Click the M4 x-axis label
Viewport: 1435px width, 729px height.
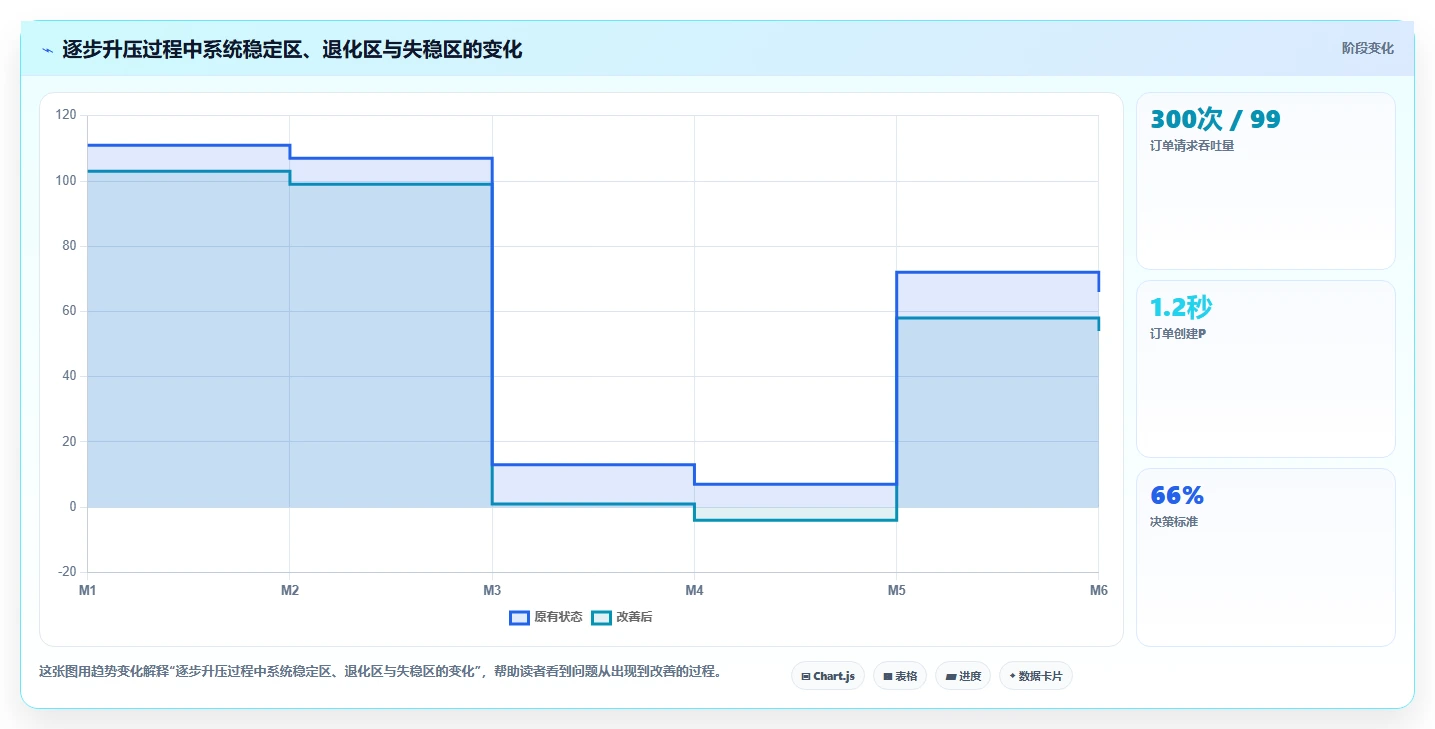[694, 590]
